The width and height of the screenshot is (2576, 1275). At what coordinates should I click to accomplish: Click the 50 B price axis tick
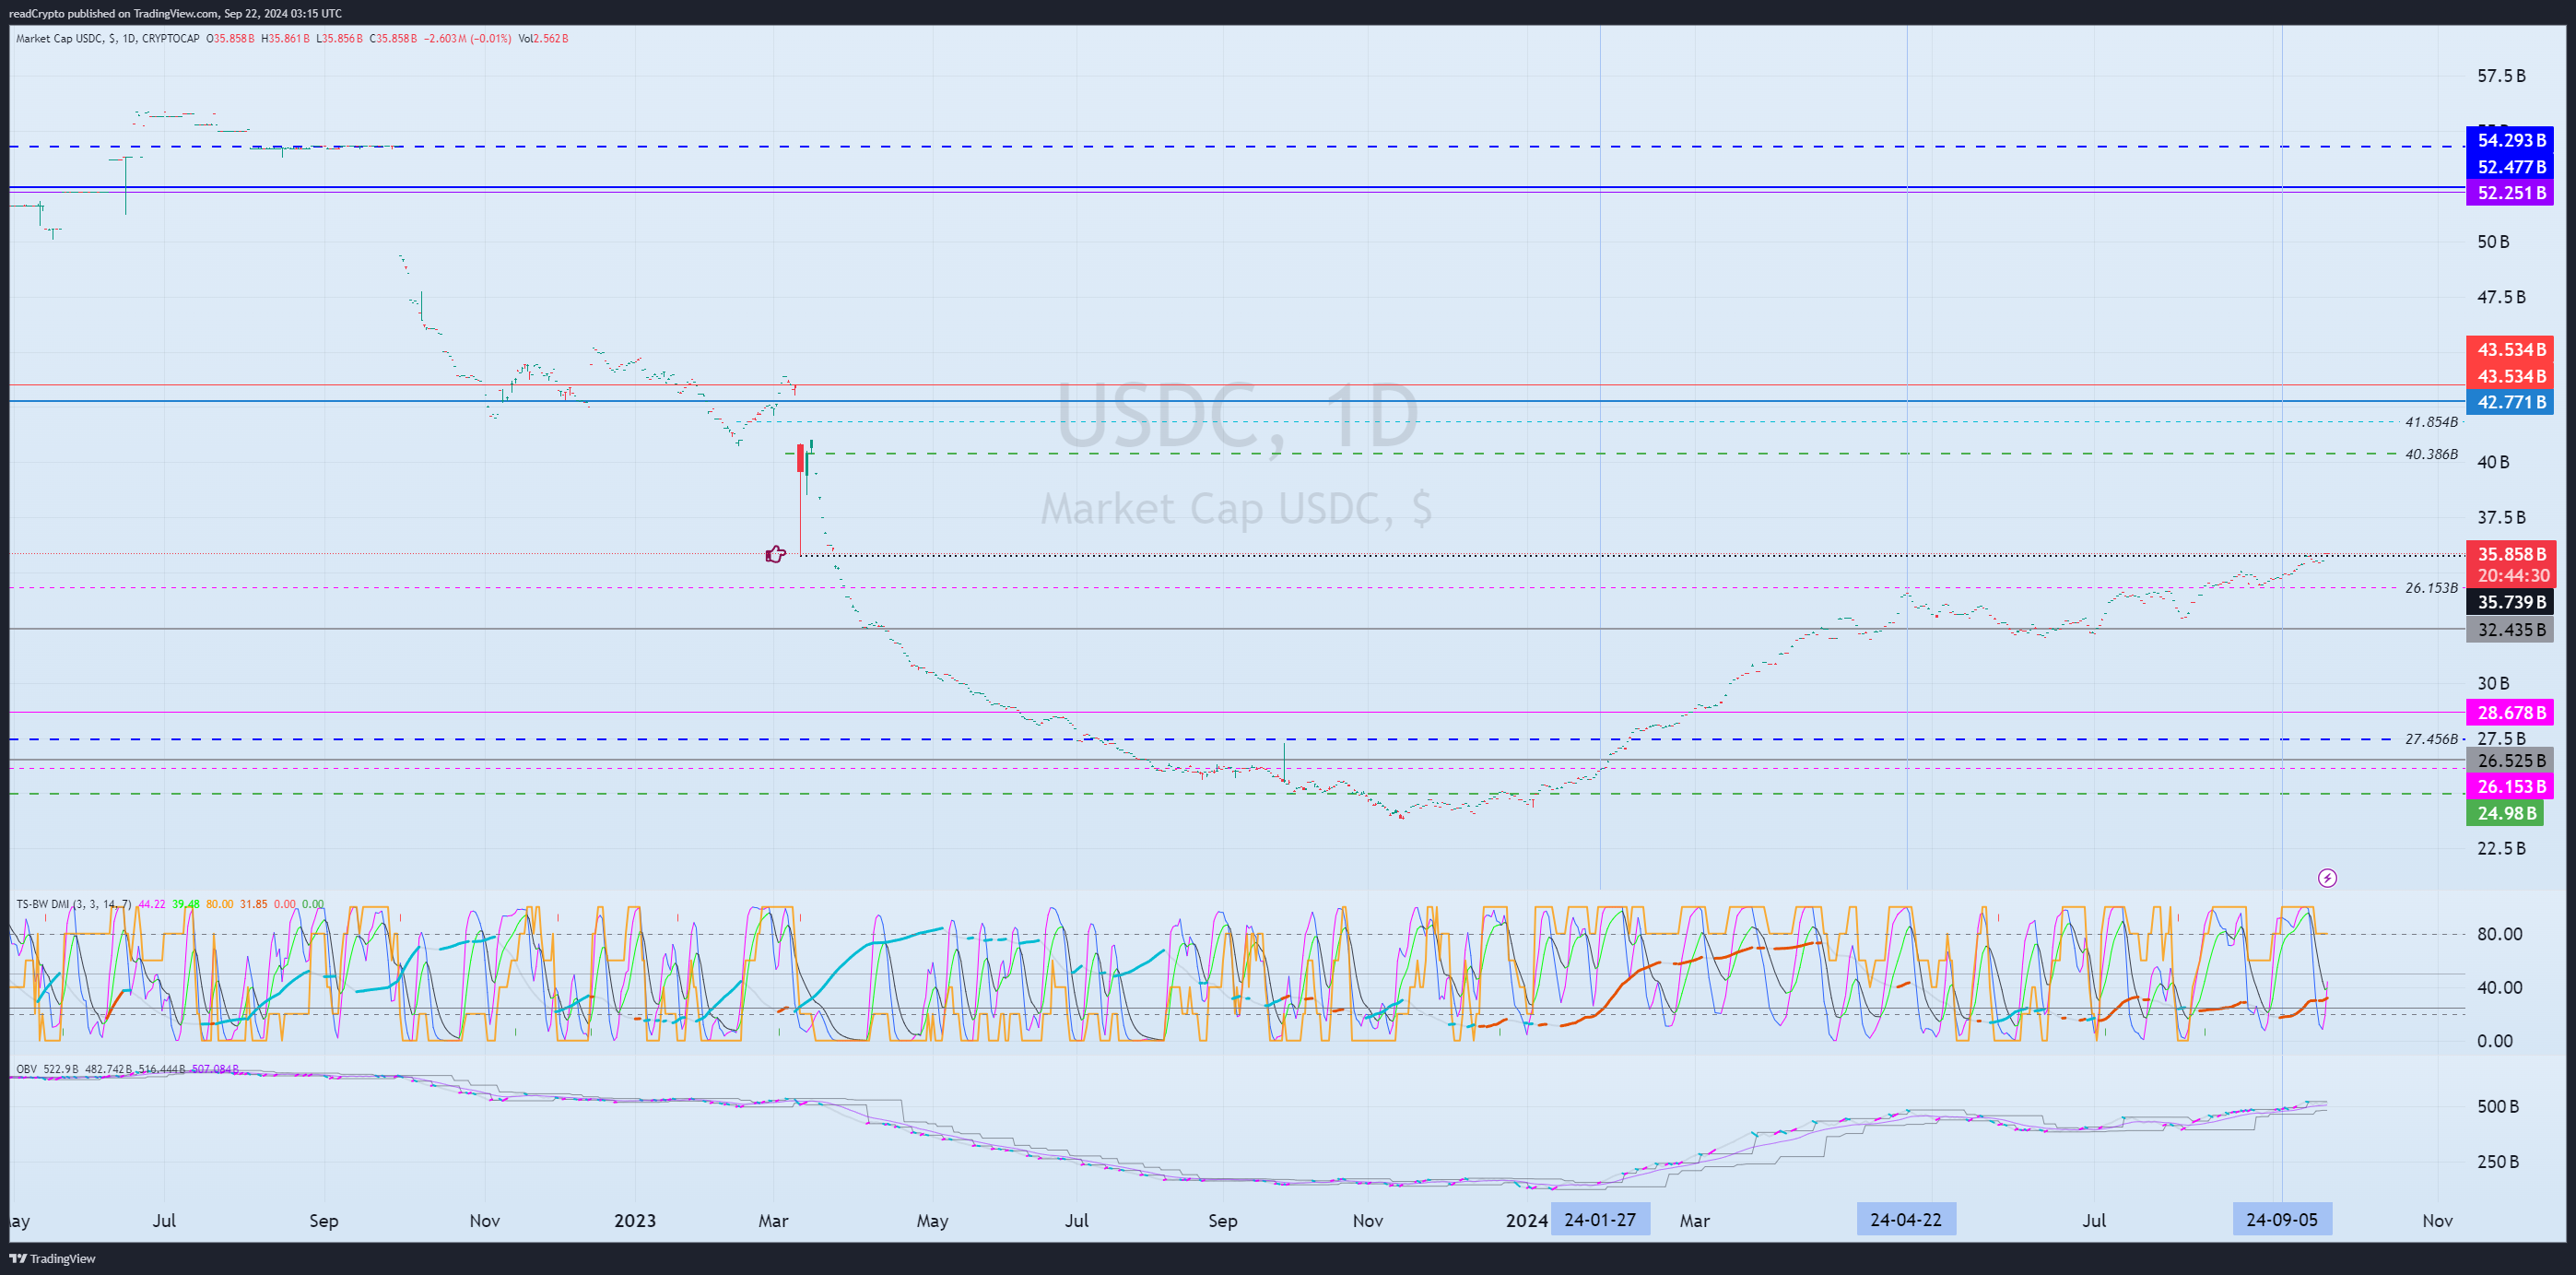[x=2492, y=241]
